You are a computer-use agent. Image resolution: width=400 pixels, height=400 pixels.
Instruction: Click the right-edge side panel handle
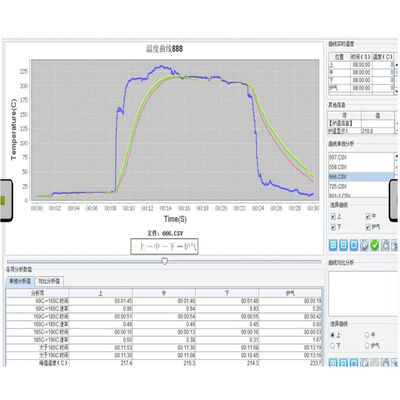click(x=394, y=200)
